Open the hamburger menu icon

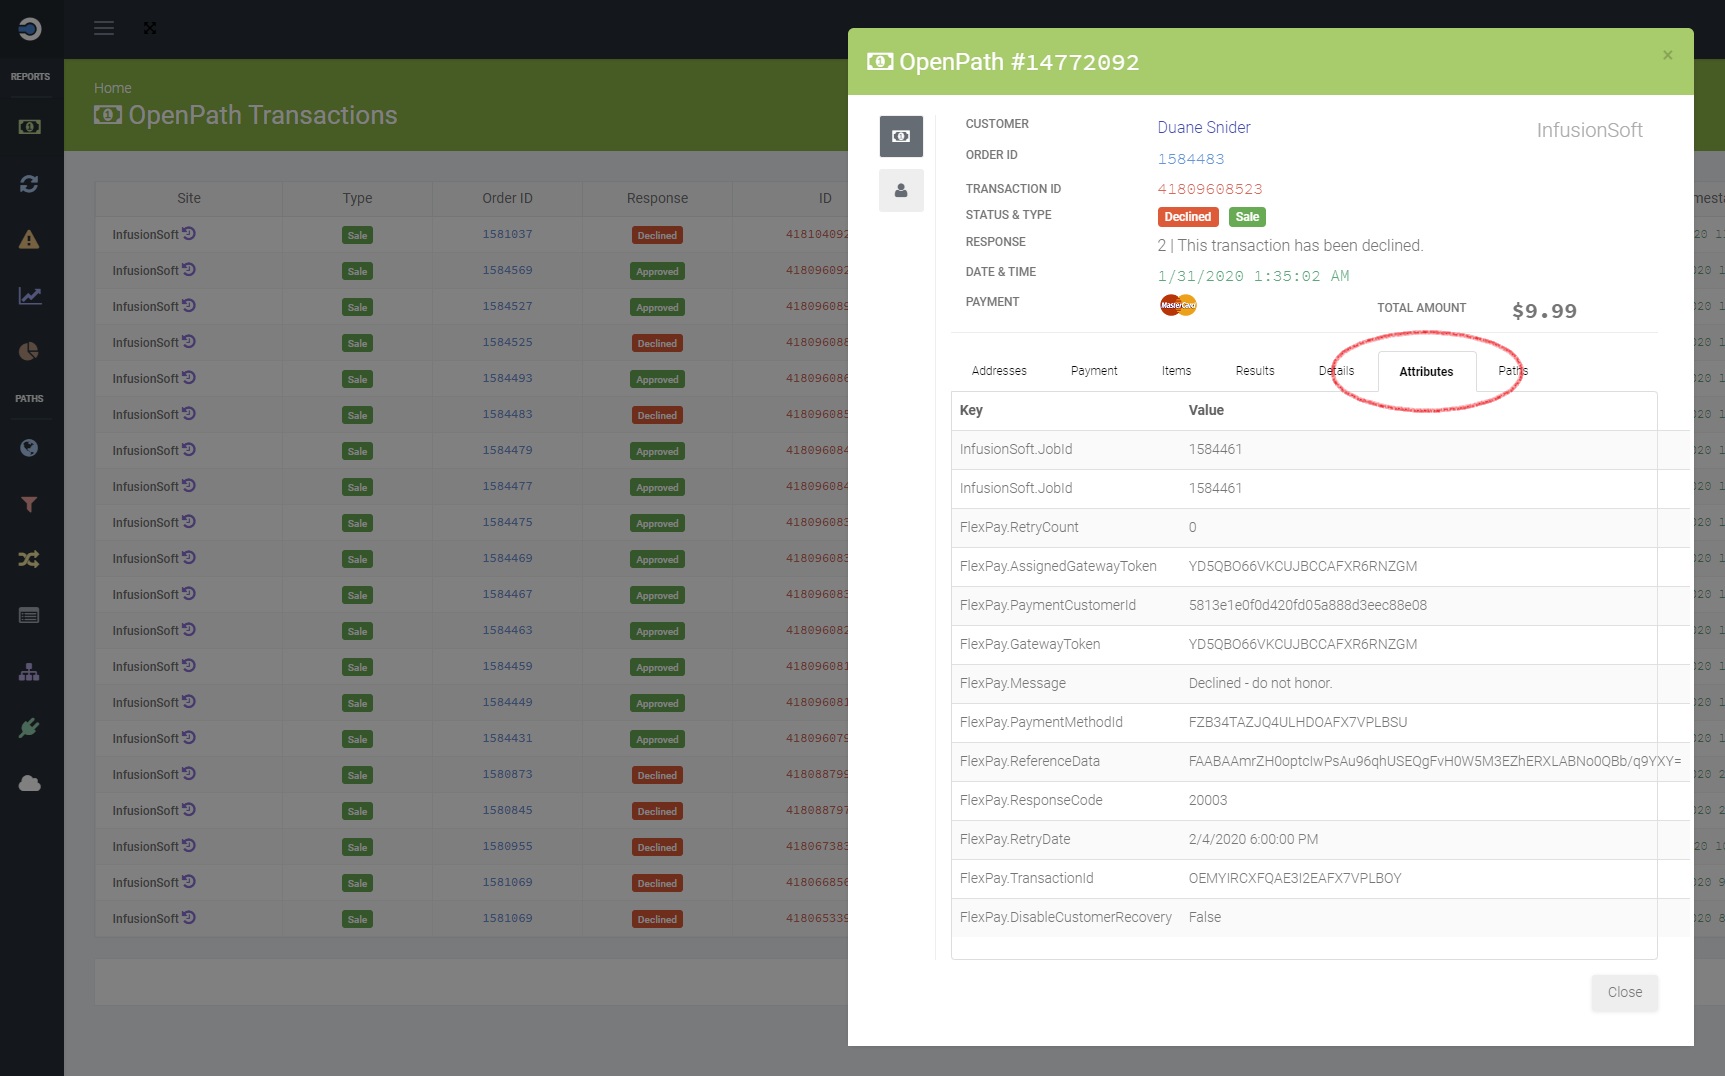pos(104,28)
